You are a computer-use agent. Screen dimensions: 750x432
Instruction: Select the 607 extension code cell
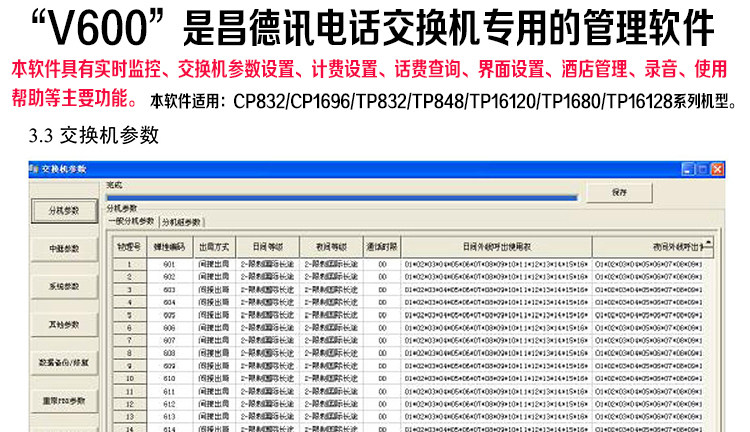click(169, 341)
